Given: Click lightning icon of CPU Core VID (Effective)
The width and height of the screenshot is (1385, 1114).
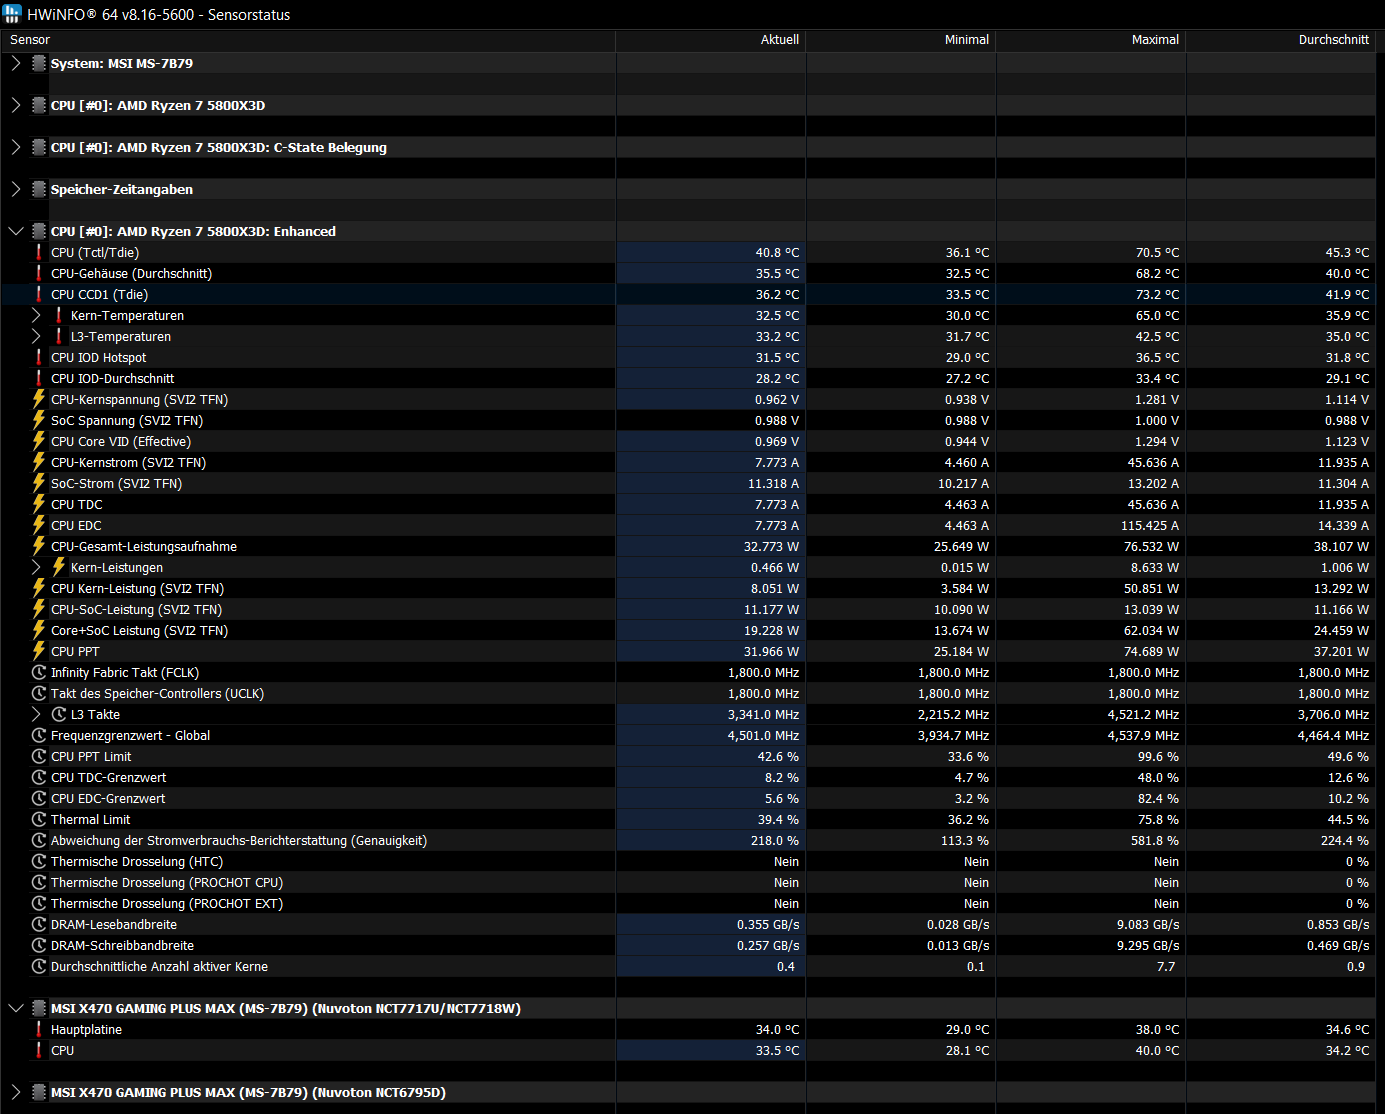Looking at the screenshot, I should click(x=39, y=441).
